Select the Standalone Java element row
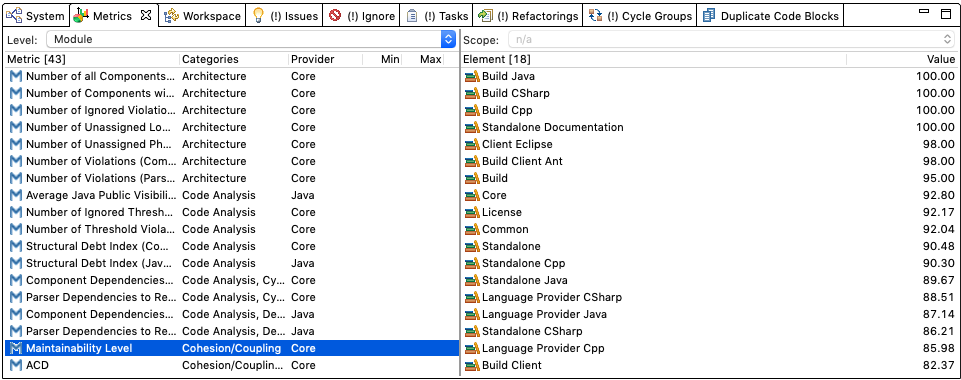The width and height of the screenshot is (961, 380). pyautogui.click(x=709, y=280)
